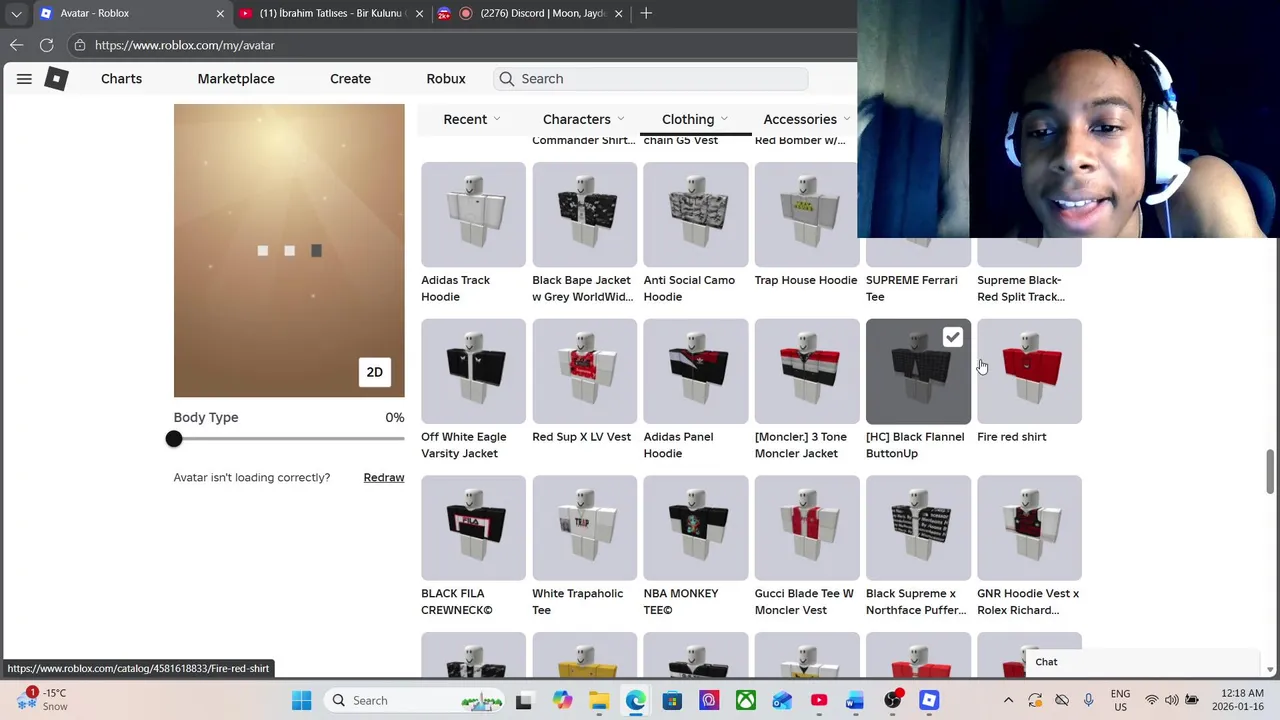Close the Discord browser tab

(x=618, y=14)
